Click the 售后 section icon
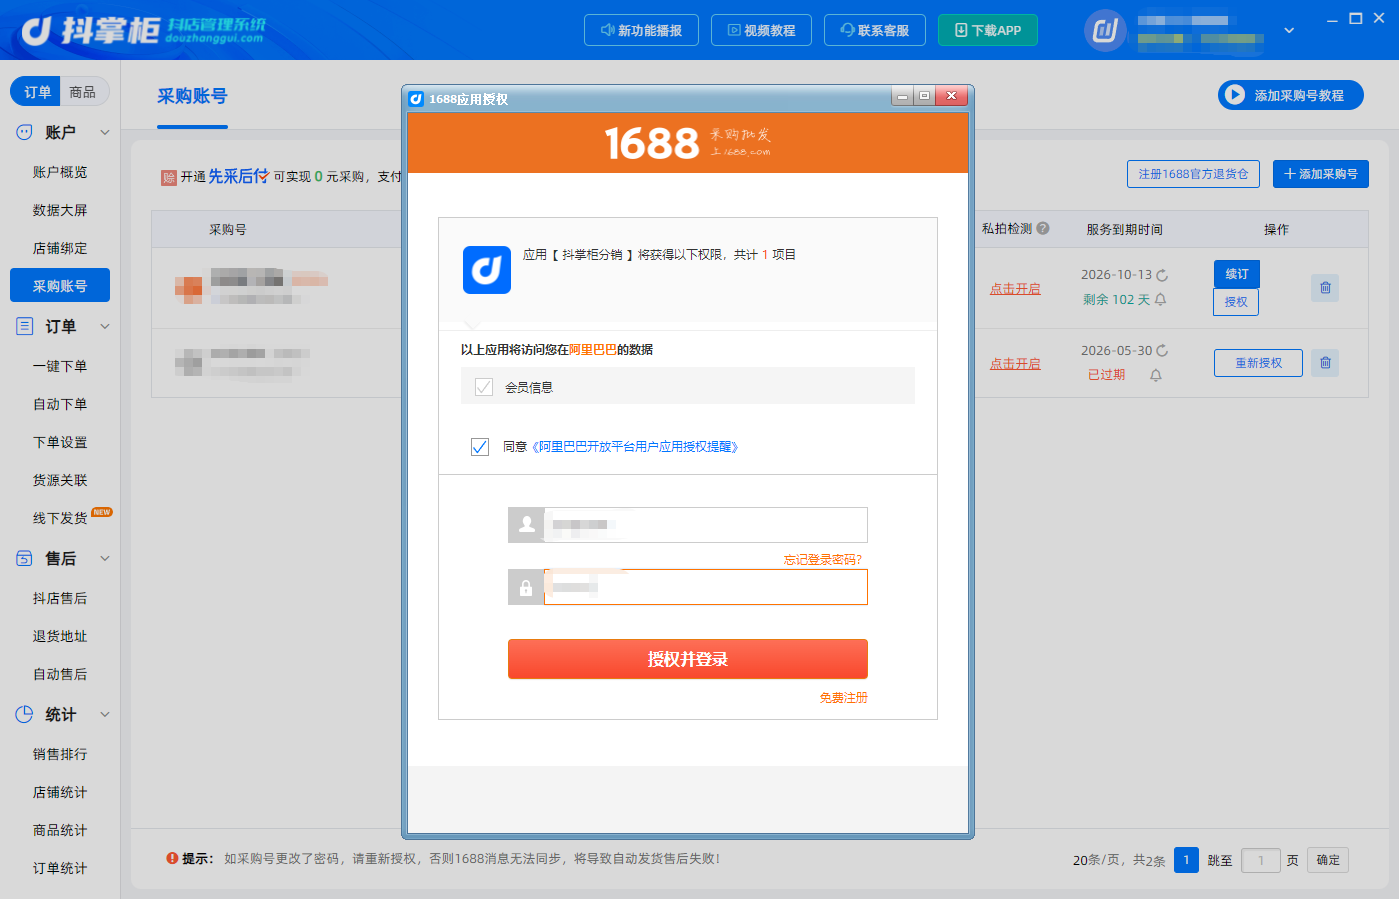 point(24,558)
